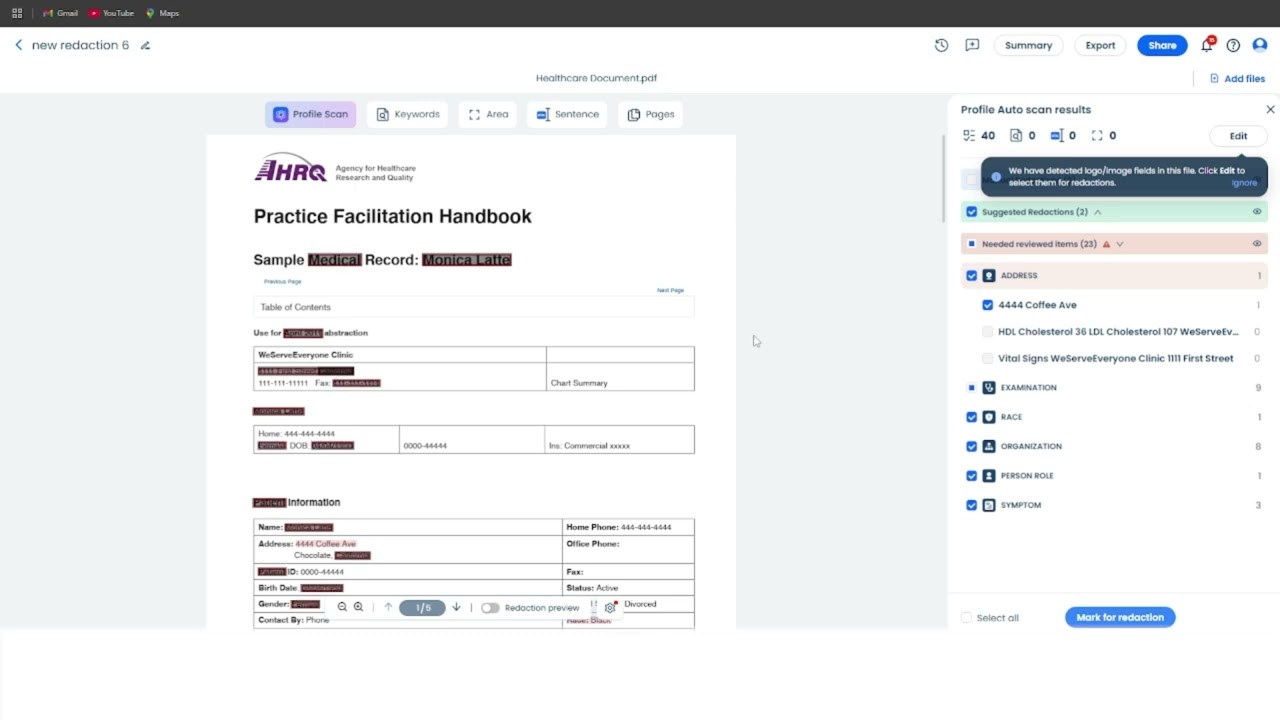Image resolution: width=1280 pixels, height=720 pixels.
Task: Click the 1/5 page indicator
Action: (423, 607)
